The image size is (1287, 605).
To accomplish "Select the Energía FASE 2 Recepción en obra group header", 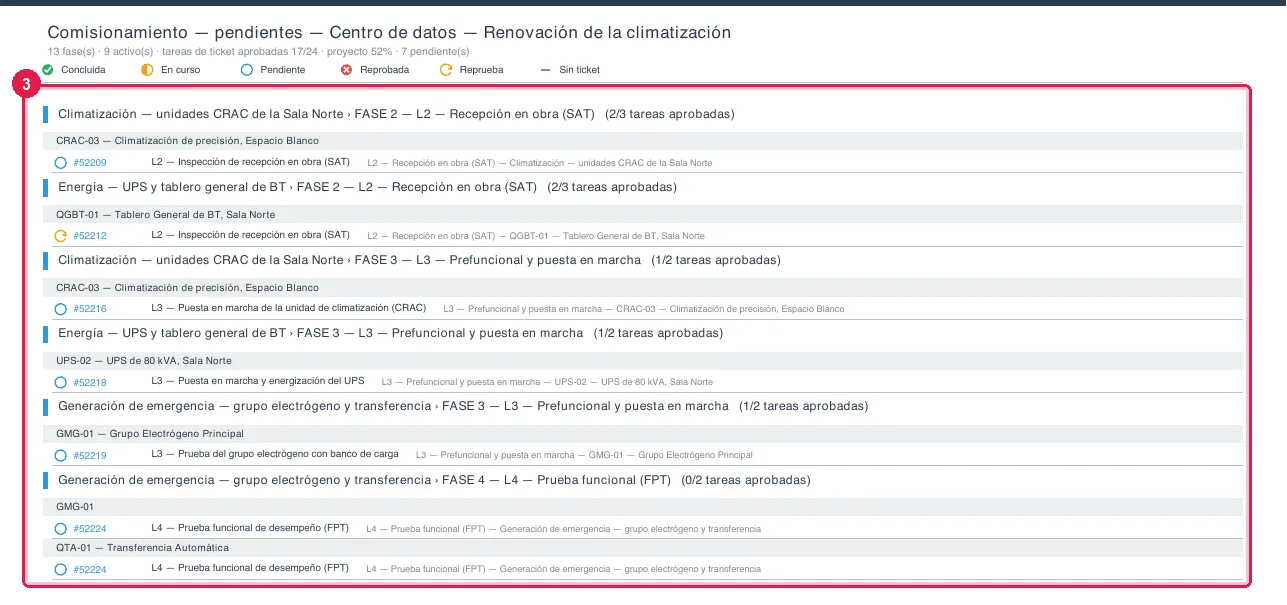I will pos(367,187).
